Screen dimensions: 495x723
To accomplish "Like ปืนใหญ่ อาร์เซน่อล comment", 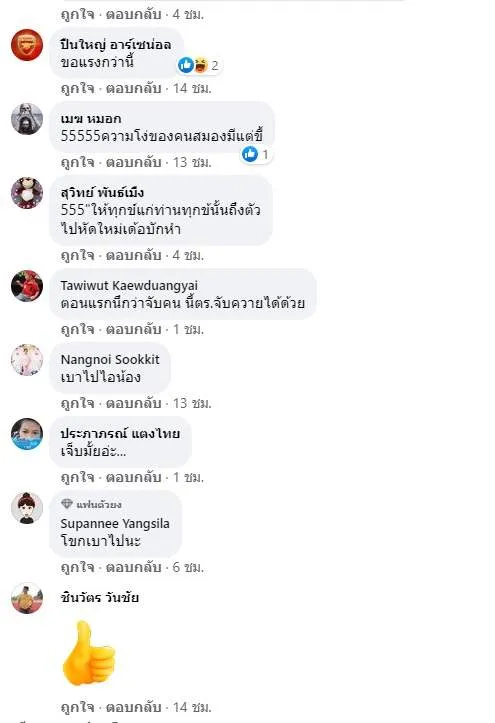I will (x=77, y=88).
